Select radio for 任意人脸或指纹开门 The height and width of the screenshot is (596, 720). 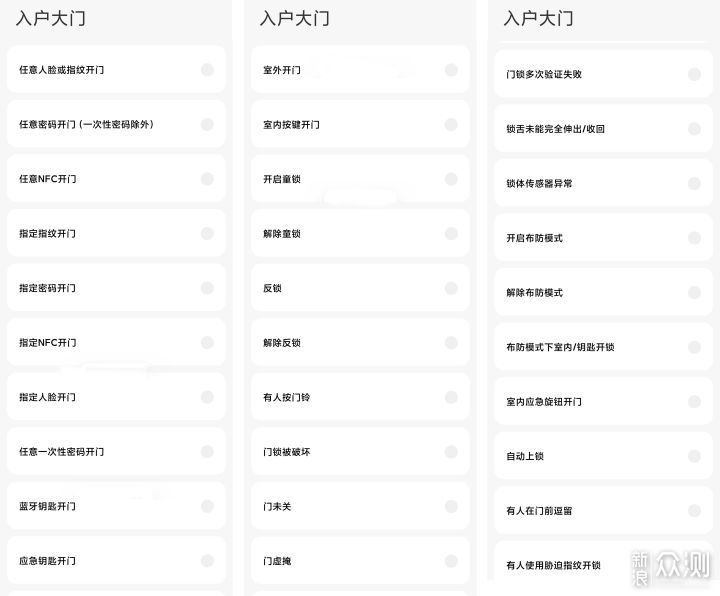coord(207,70)
